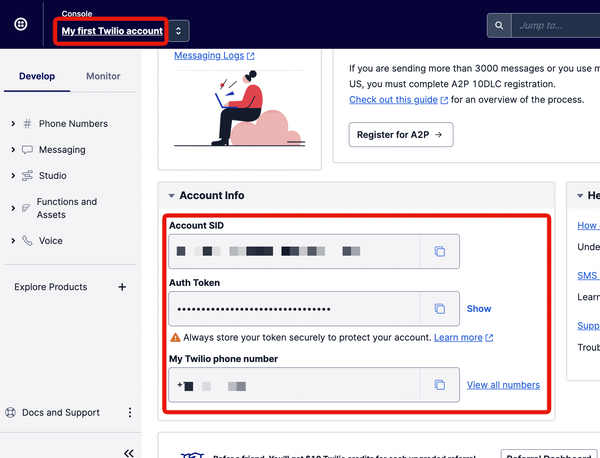Focus the Jump to search field
This screenshot has width=600, height=458.
tap(556, 25)
